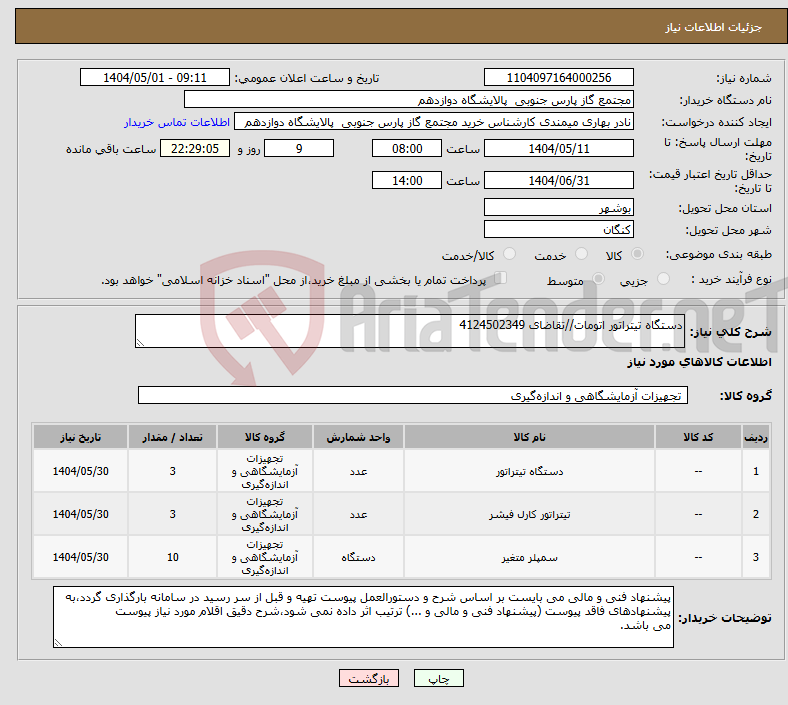788x705 pixels.
Task: Open اطلاعات تماس خریدار link
Action: (177, 122)
